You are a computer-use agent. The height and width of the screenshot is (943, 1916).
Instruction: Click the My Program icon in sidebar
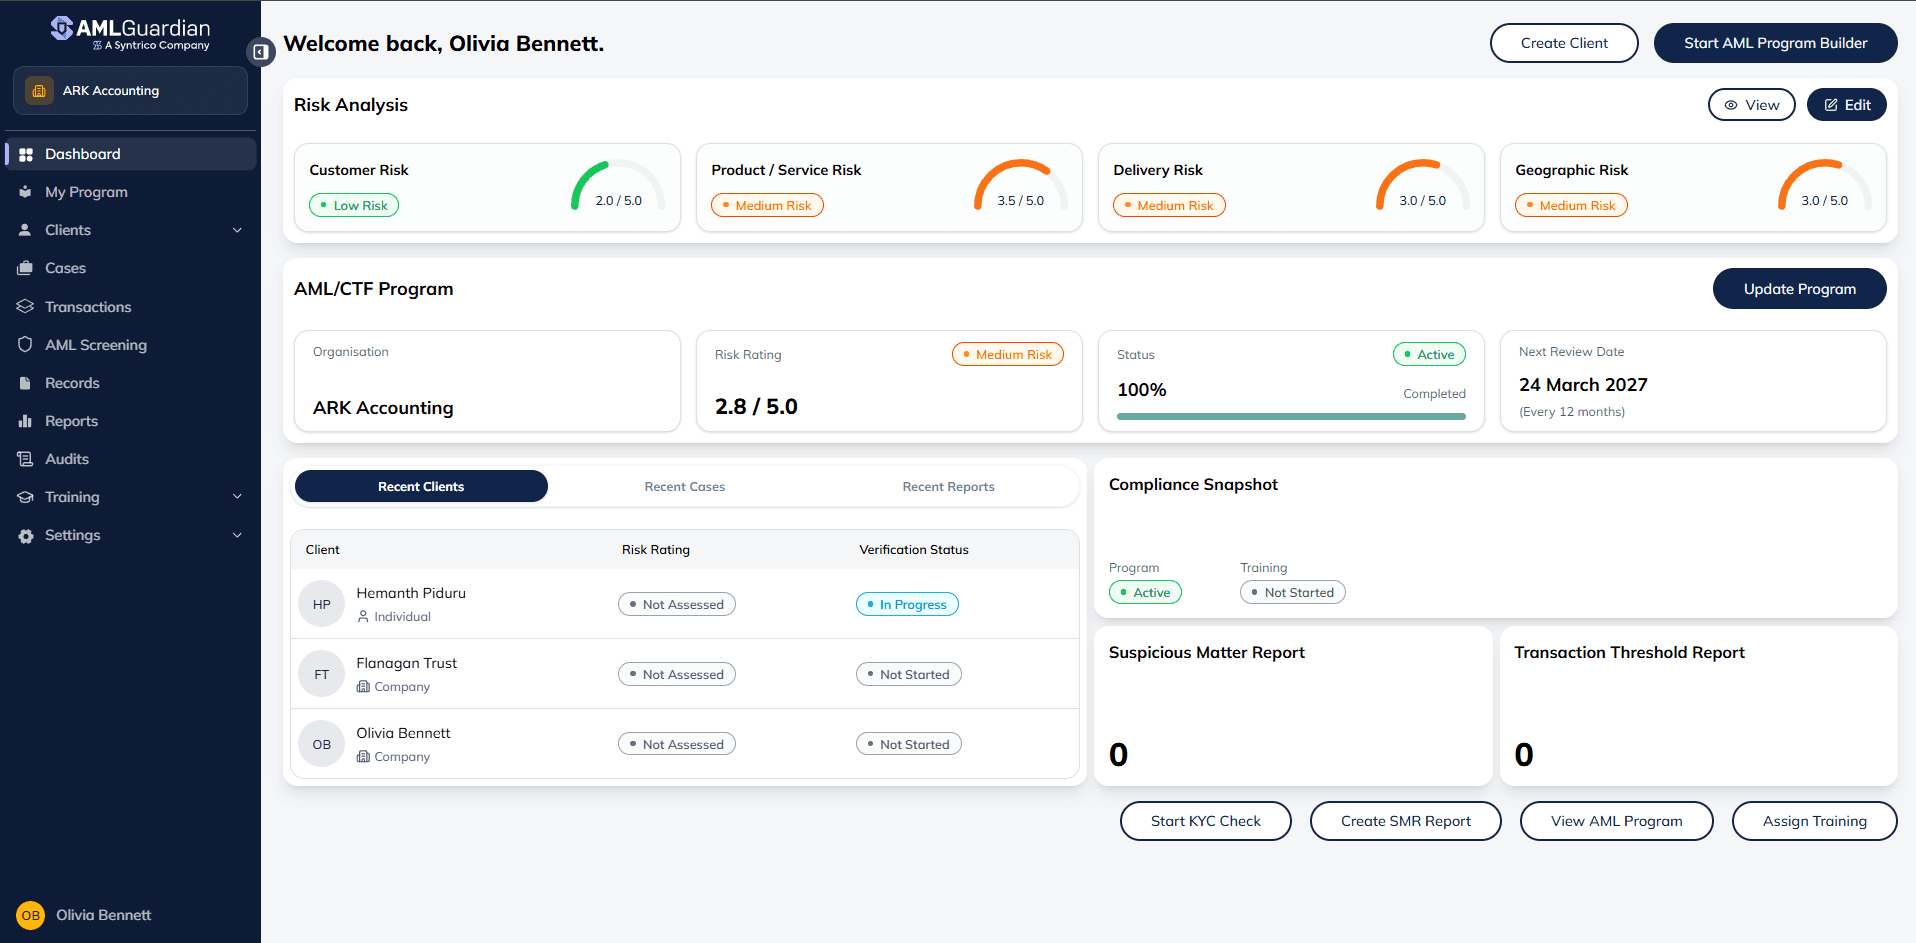(26, 192)
